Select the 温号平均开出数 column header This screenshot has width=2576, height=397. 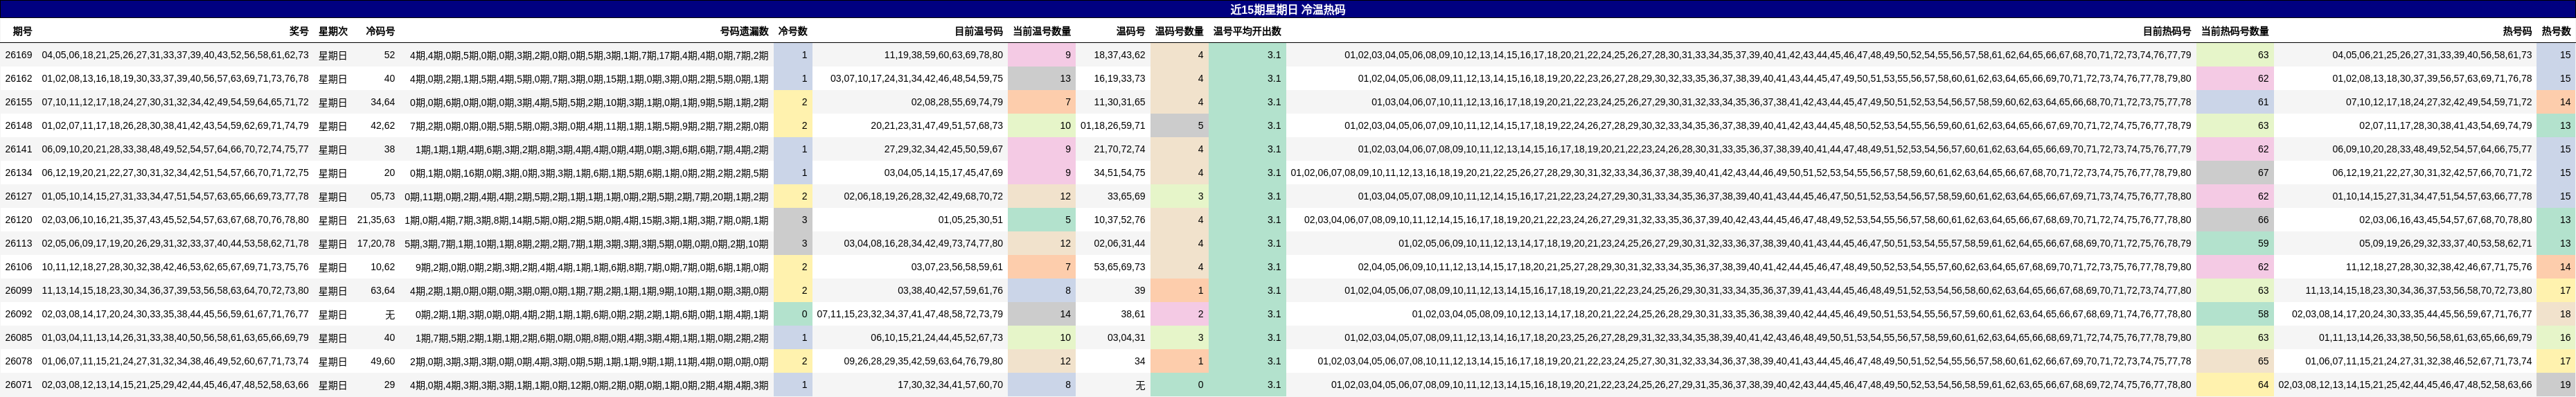tap(1247, 32)
